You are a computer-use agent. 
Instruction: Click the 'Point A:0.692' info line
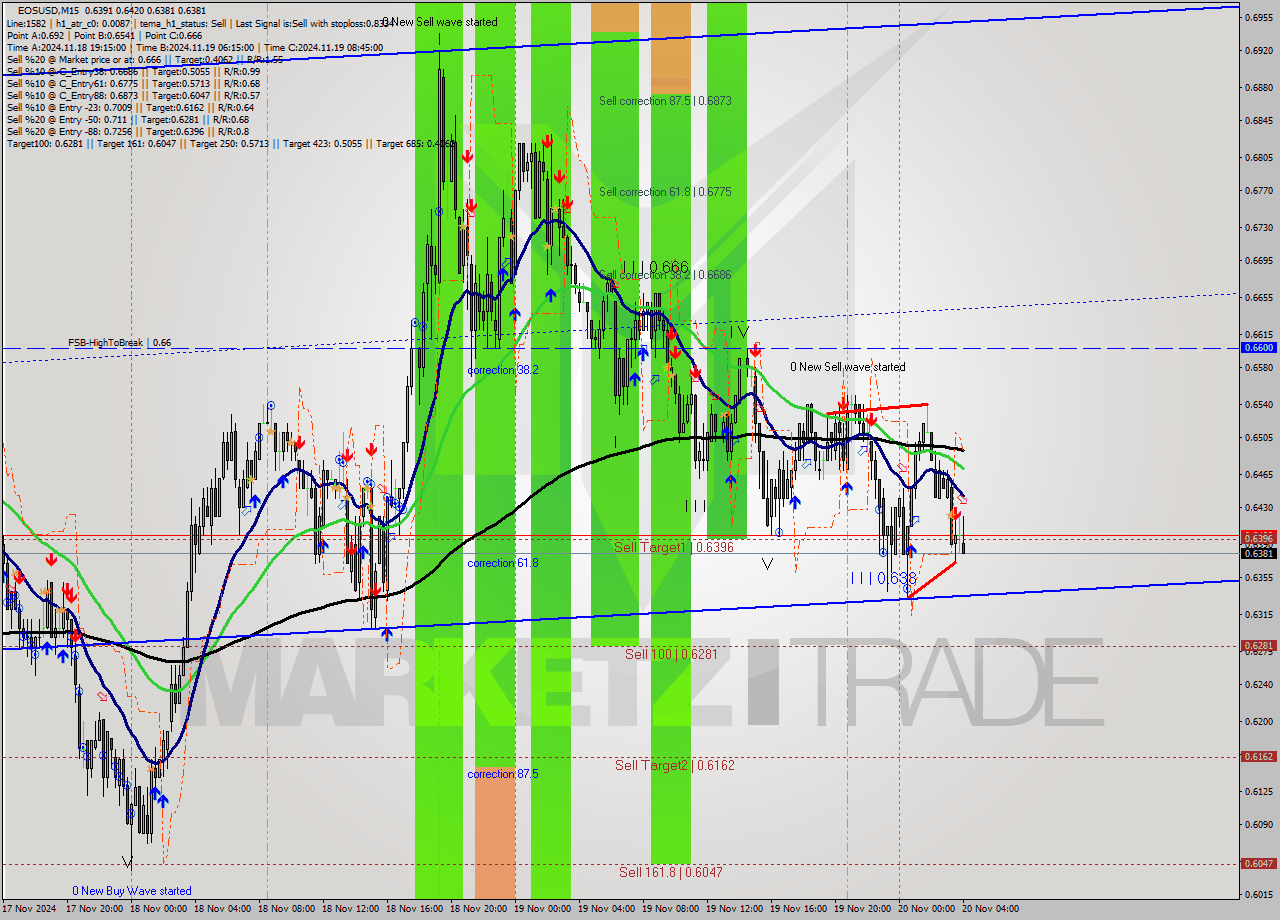click(104, 35)
